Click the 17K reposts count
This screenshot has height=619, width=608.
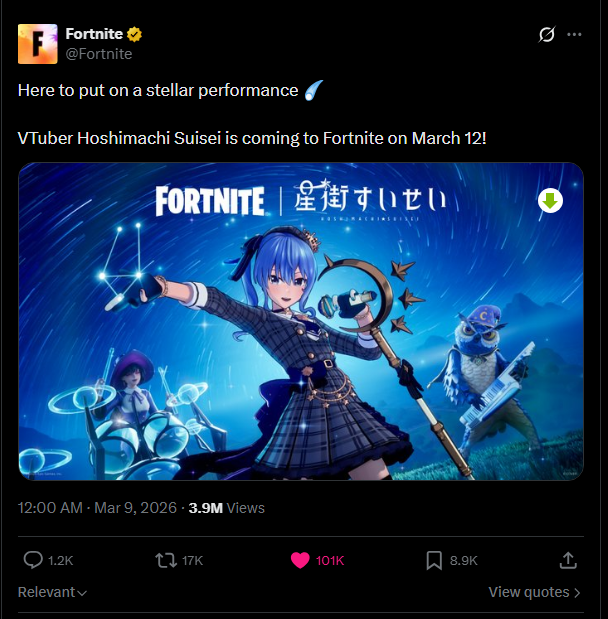(x=192, y=561)
